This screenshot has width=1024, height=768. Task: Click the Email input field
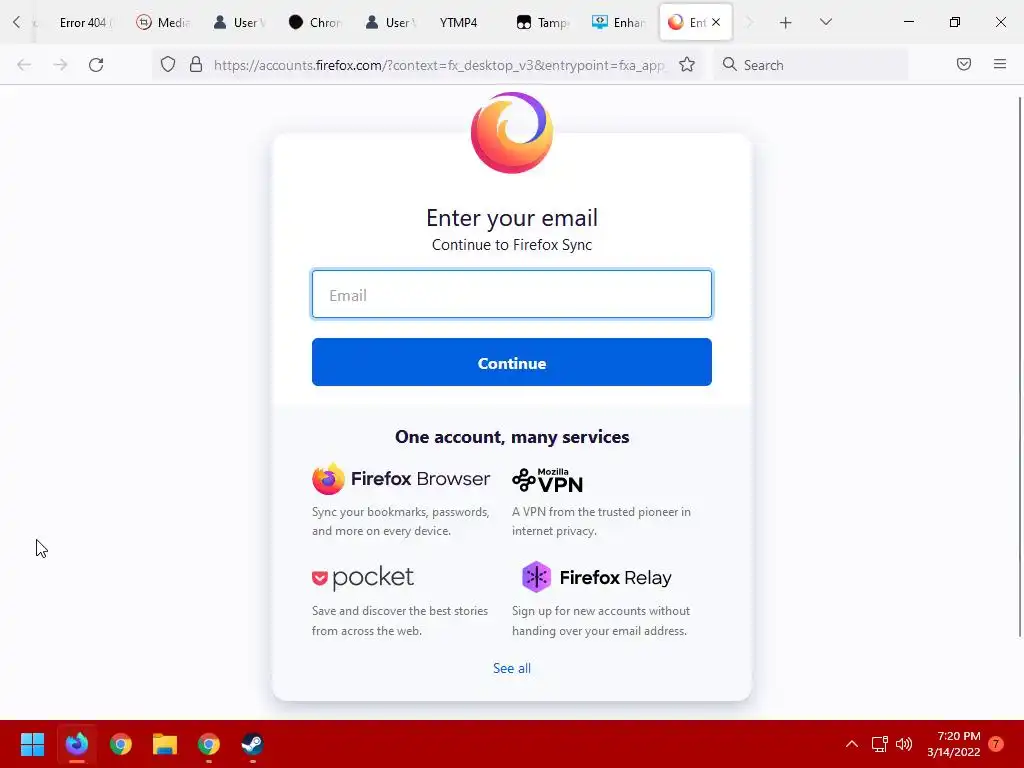[511, 295]
